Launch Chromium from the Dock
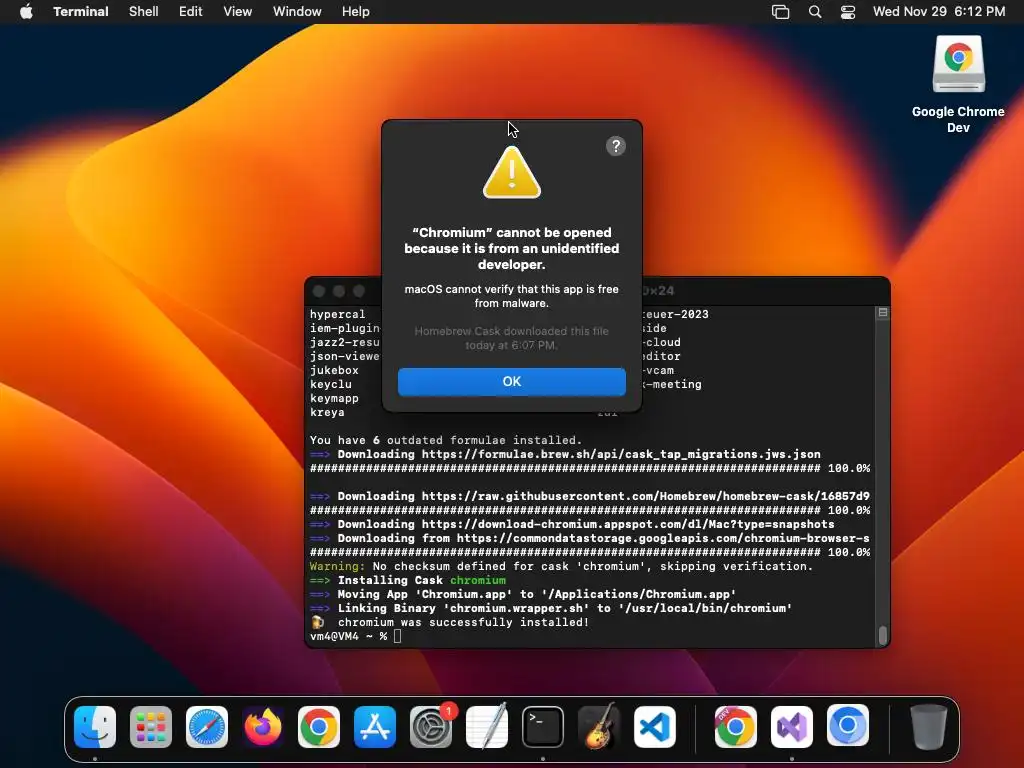The width and height of the screenshot is (1024, 768). [848, 726]
